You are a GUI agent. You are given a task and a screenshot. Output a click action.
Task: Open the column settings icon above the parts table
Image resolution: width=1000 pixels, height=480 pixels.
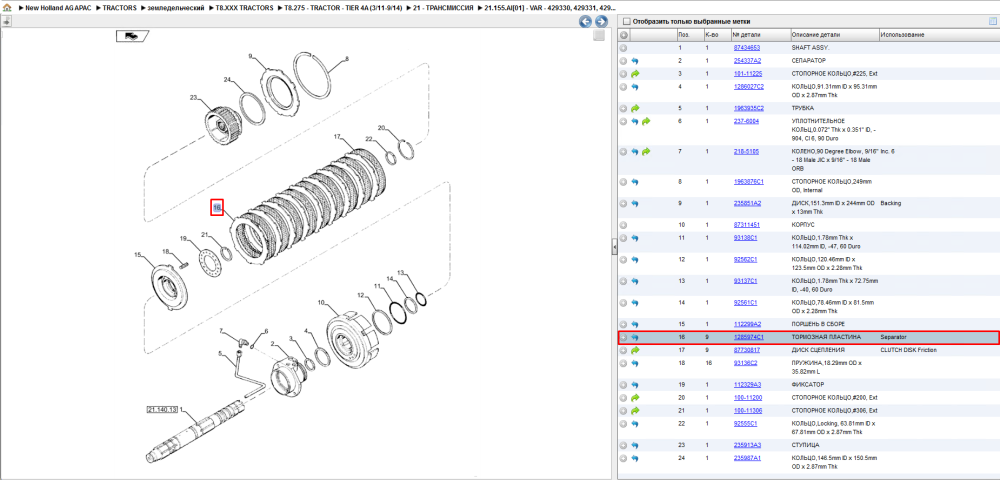click(x=992, y=21)
